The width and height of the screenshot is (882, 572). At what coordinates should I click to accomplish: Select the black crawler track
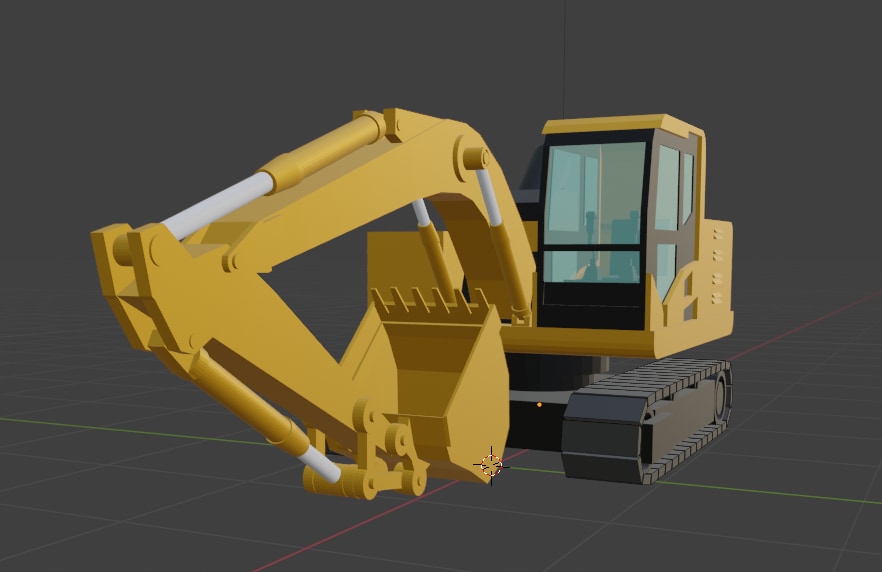pyautogui.click(x=647, y=421)
